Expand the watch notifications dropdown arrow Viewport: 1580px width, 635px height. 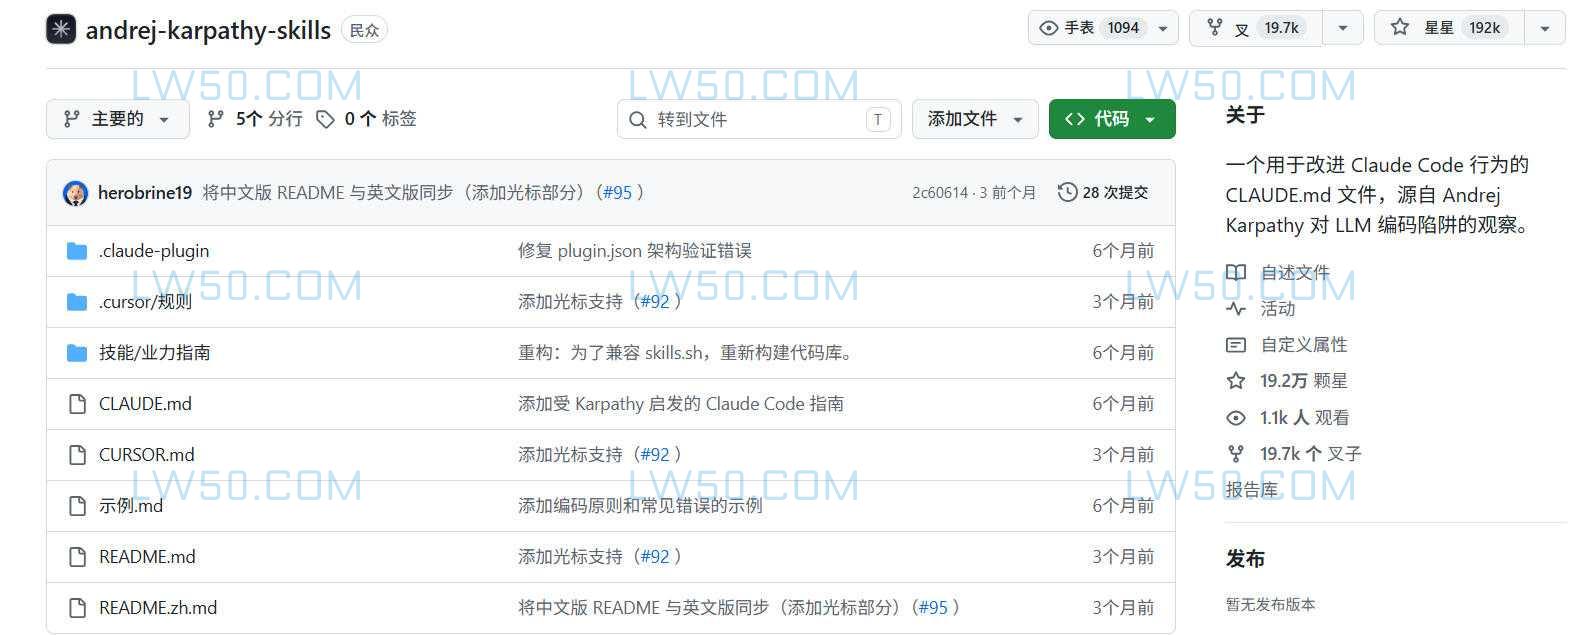point(1163,29)
